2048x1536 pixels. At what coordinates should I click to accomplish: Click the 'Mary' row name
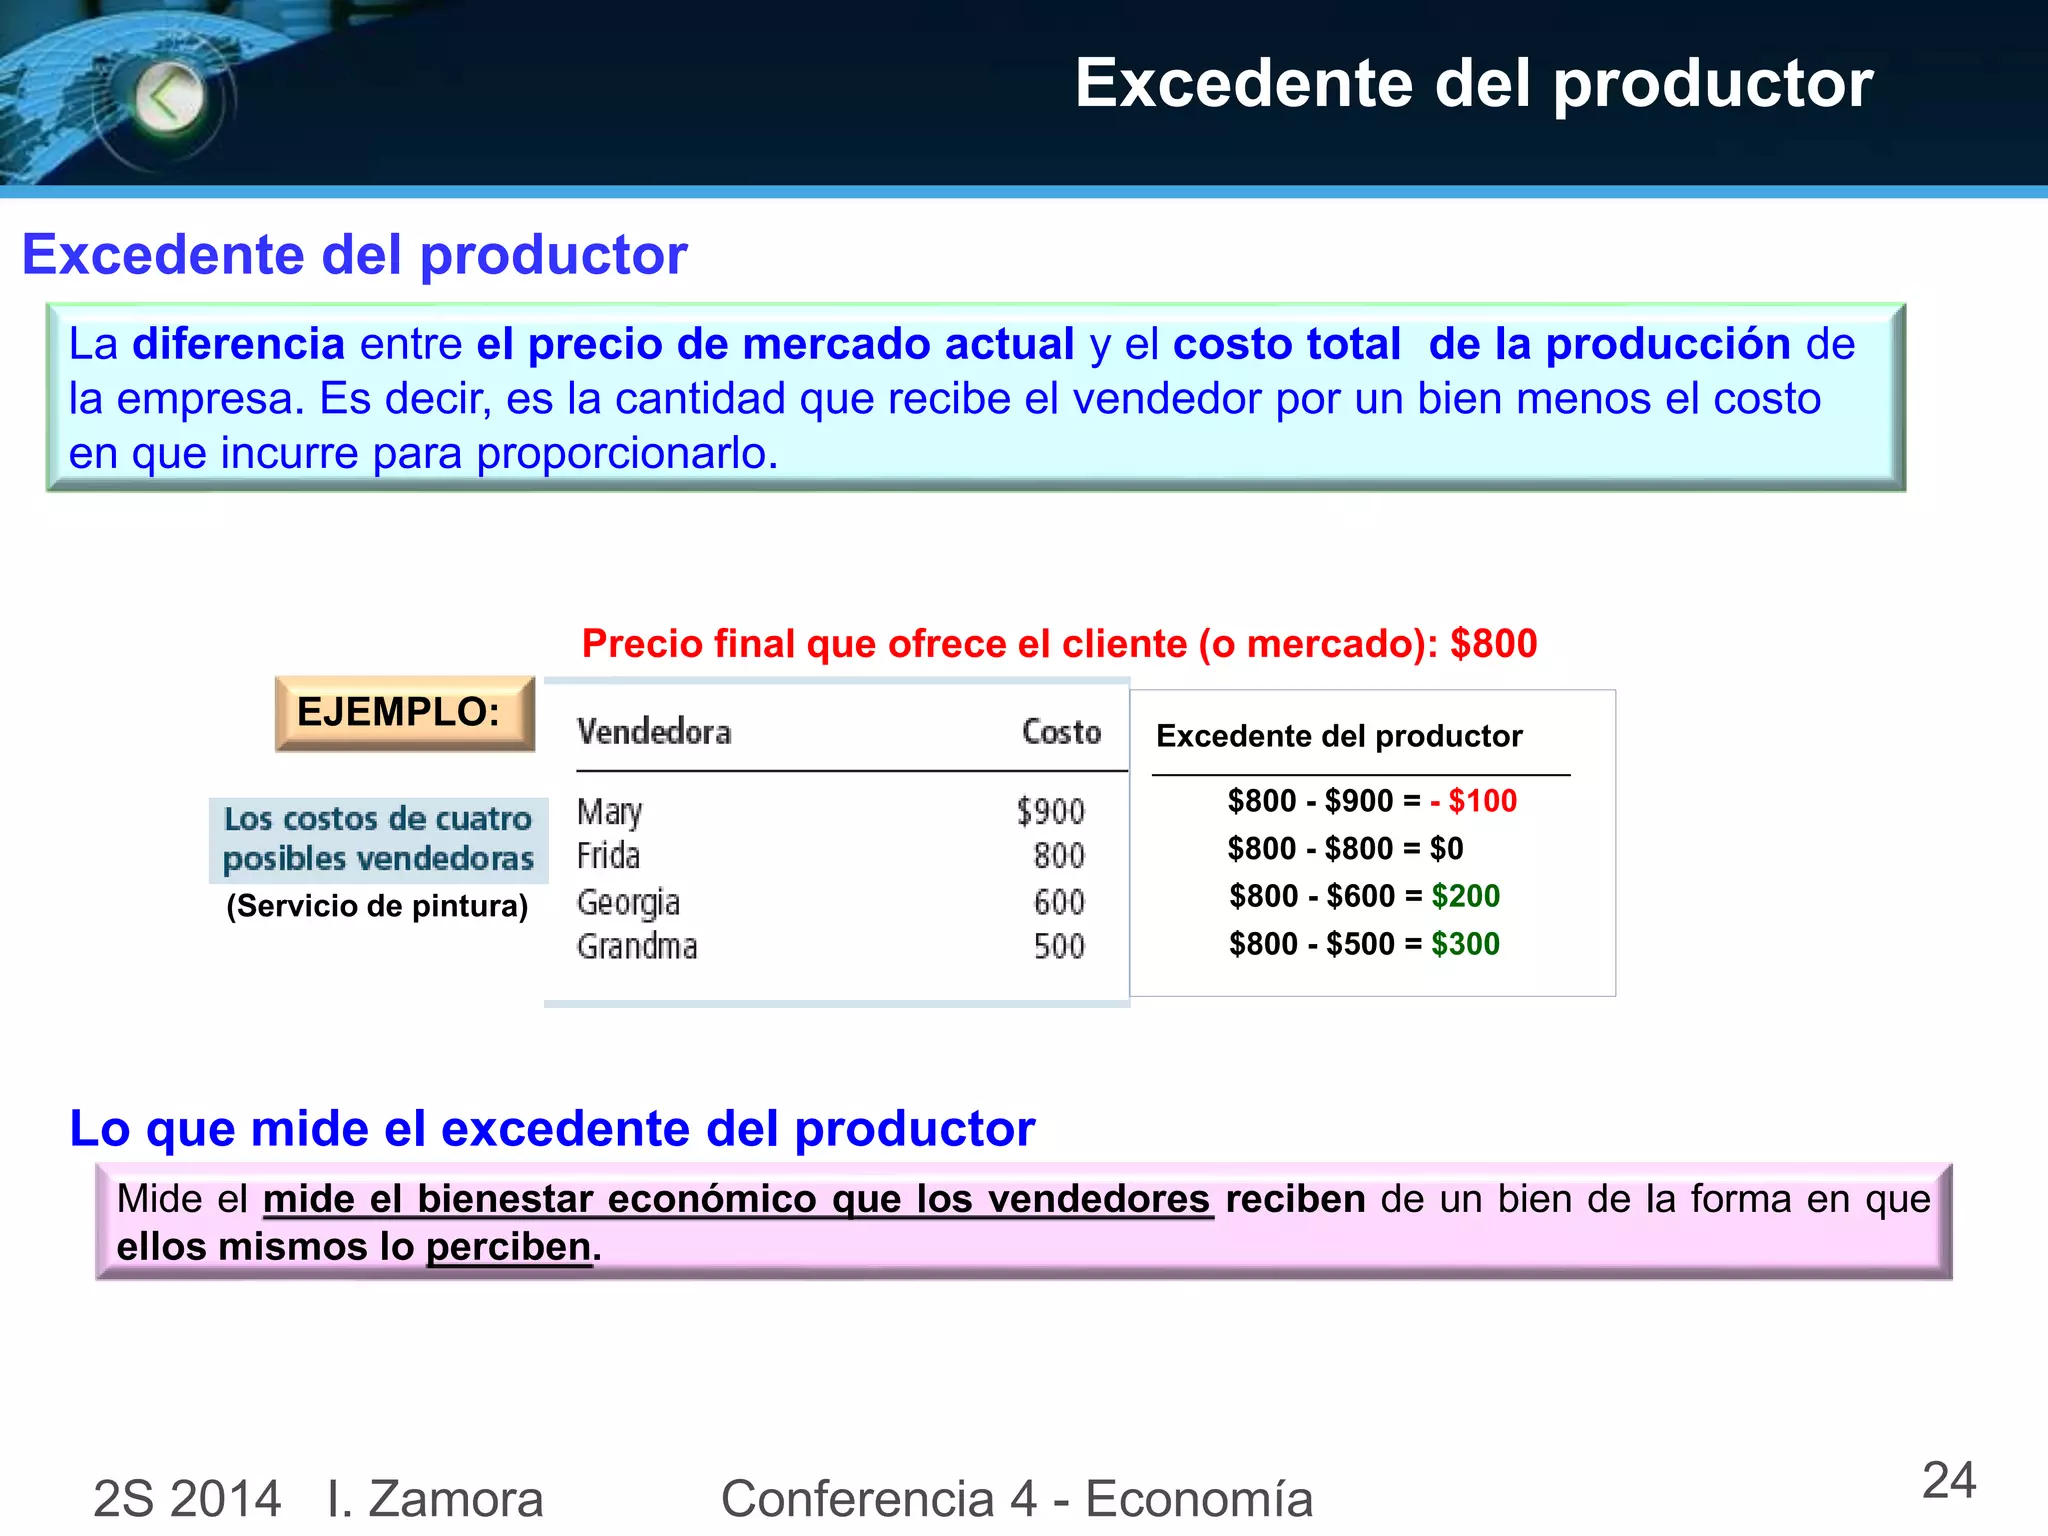point(610,811)
